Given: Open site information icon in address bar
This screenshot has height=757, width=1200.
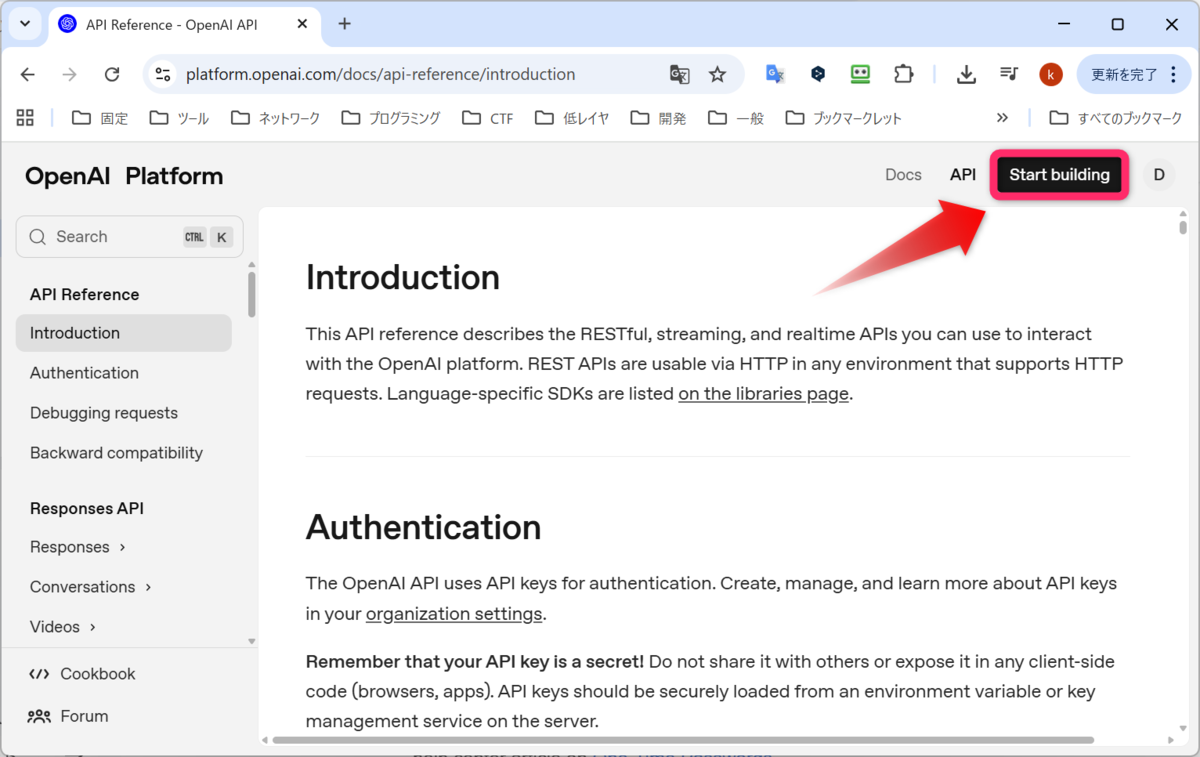Looking at the screenshot, I should (x=162, y=74).
